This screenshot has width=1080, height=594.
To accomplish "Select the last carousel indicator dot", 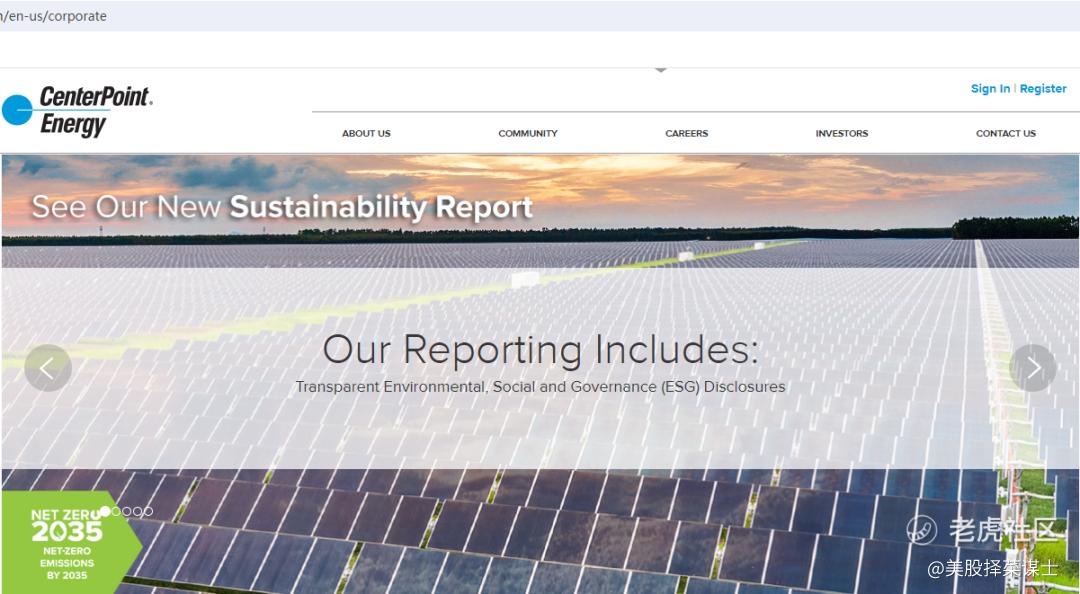I will 149,511.
